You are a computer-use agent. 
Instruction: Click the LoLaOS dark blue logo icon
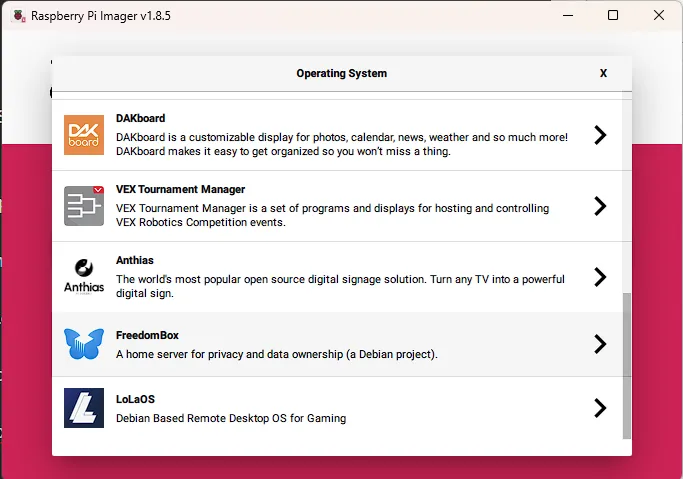click(x=84, y=408)
